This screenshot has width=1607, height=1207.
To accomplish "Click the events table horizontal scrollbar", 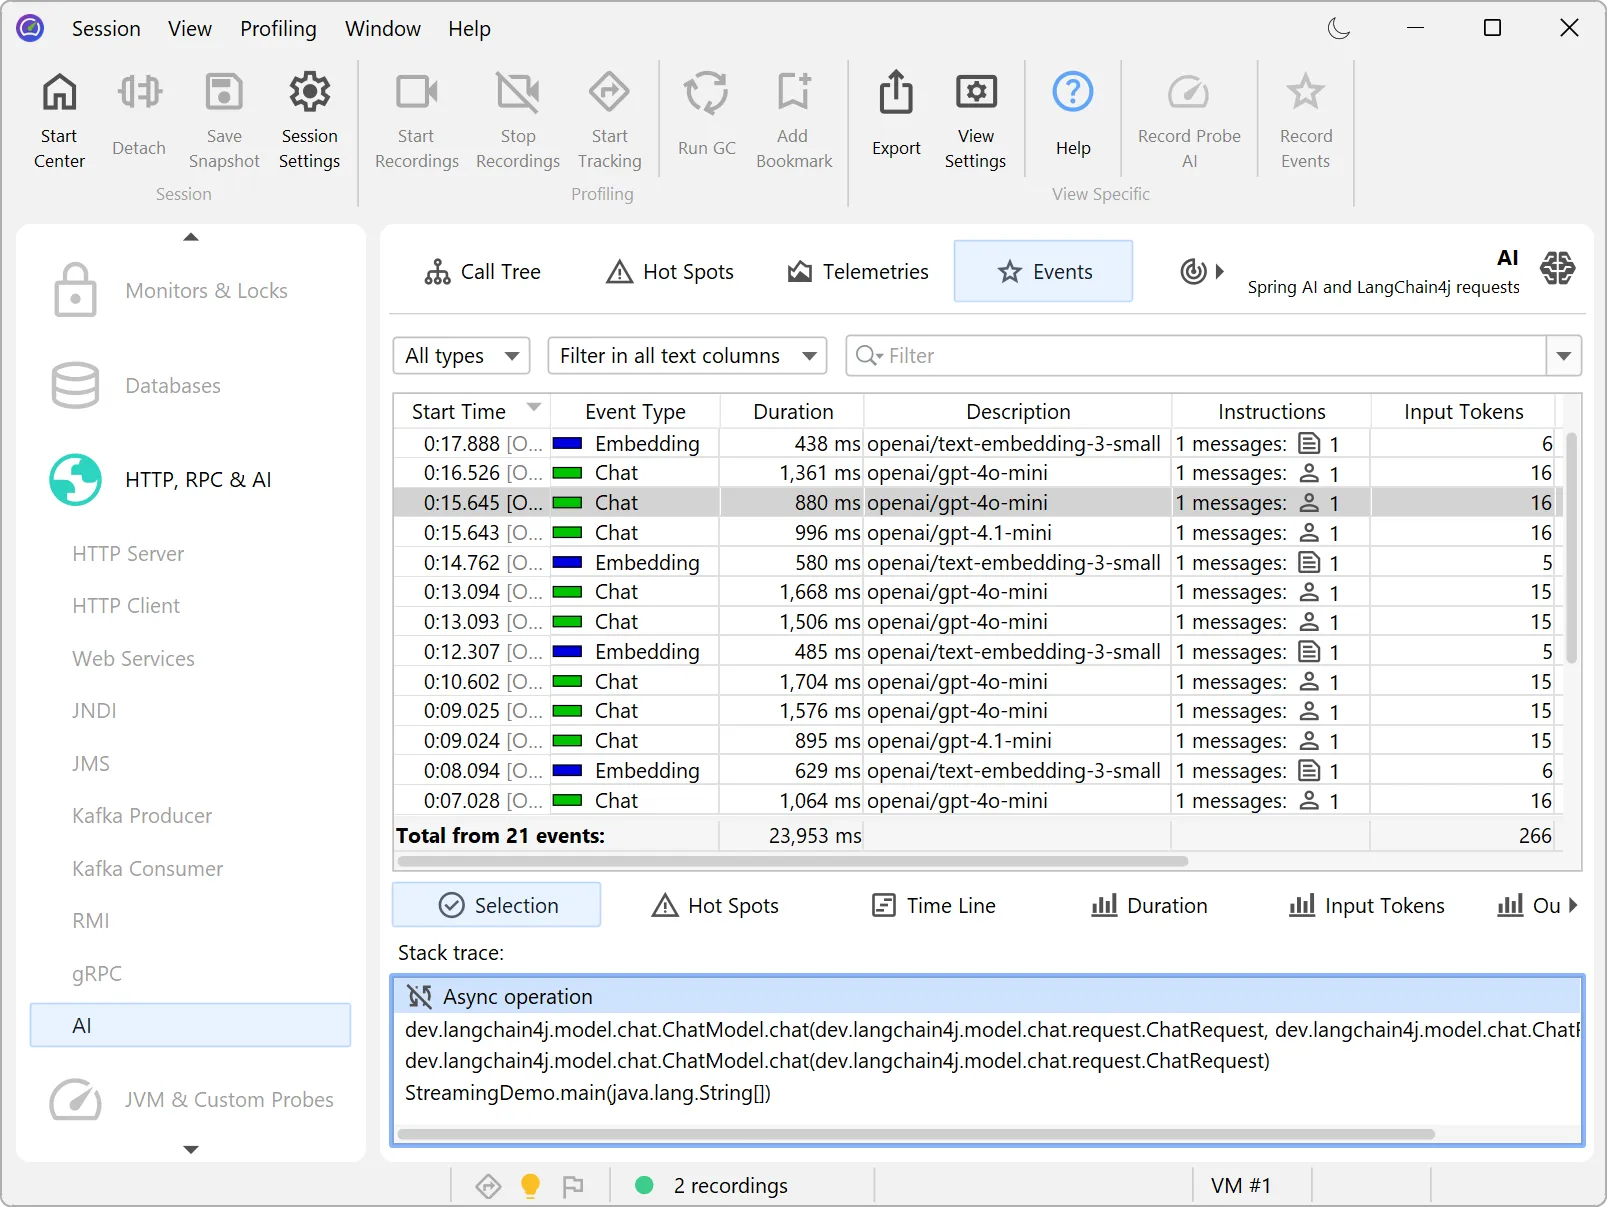I will (793, 861).
